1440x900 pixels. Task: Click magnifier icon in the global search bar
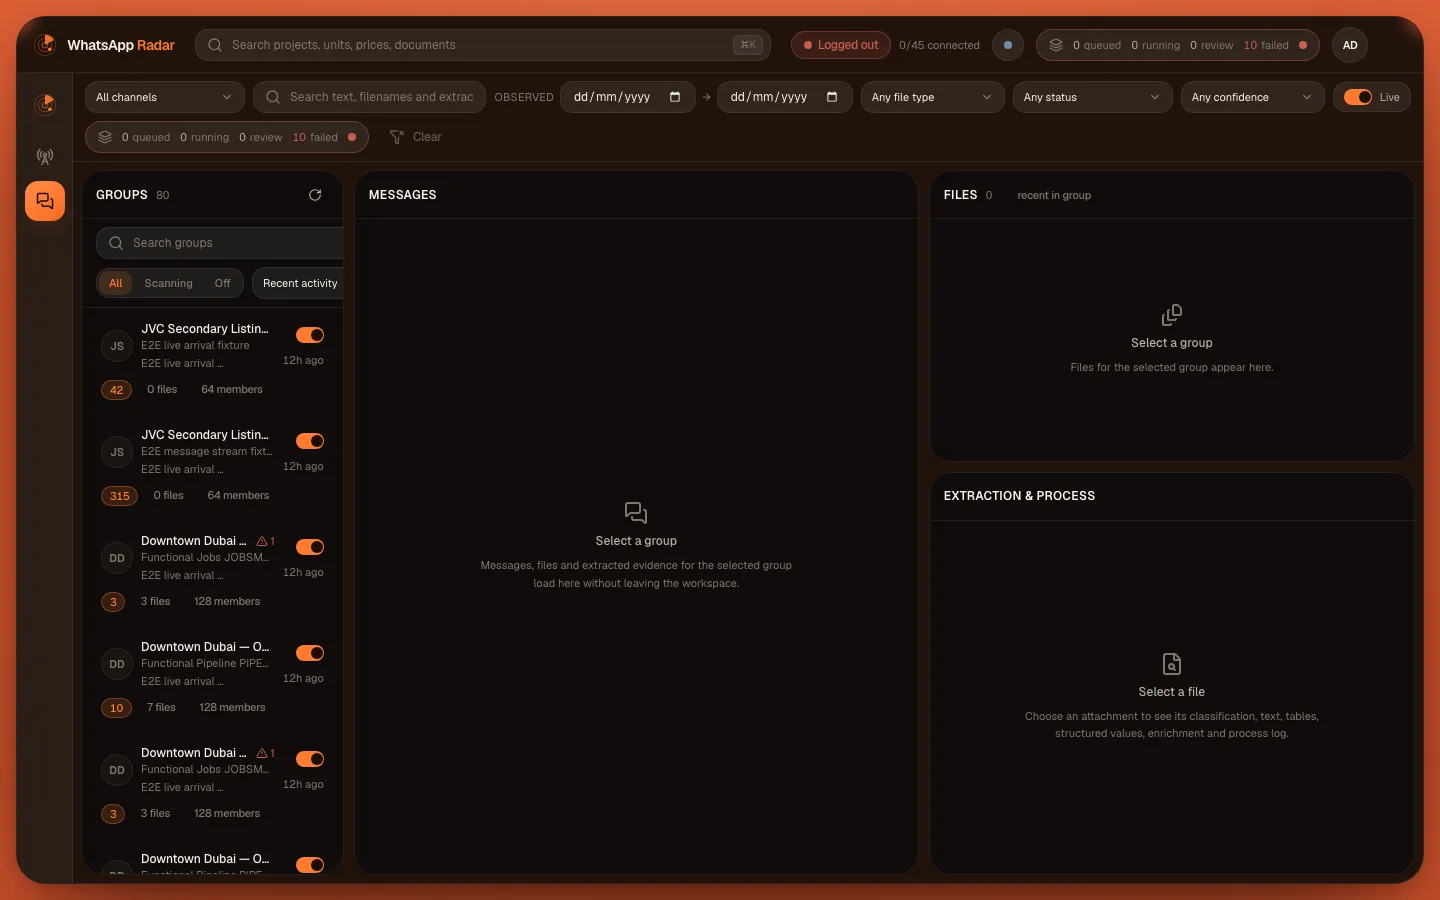point(214,45)
